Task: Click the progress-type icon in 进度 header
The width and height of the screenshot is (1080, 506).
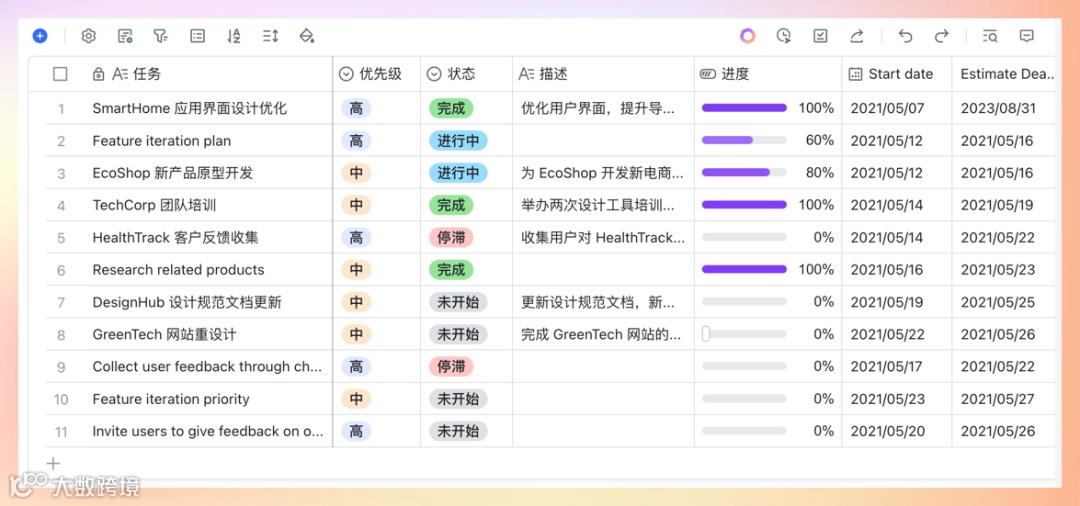Action: click(x=708, y=74)
